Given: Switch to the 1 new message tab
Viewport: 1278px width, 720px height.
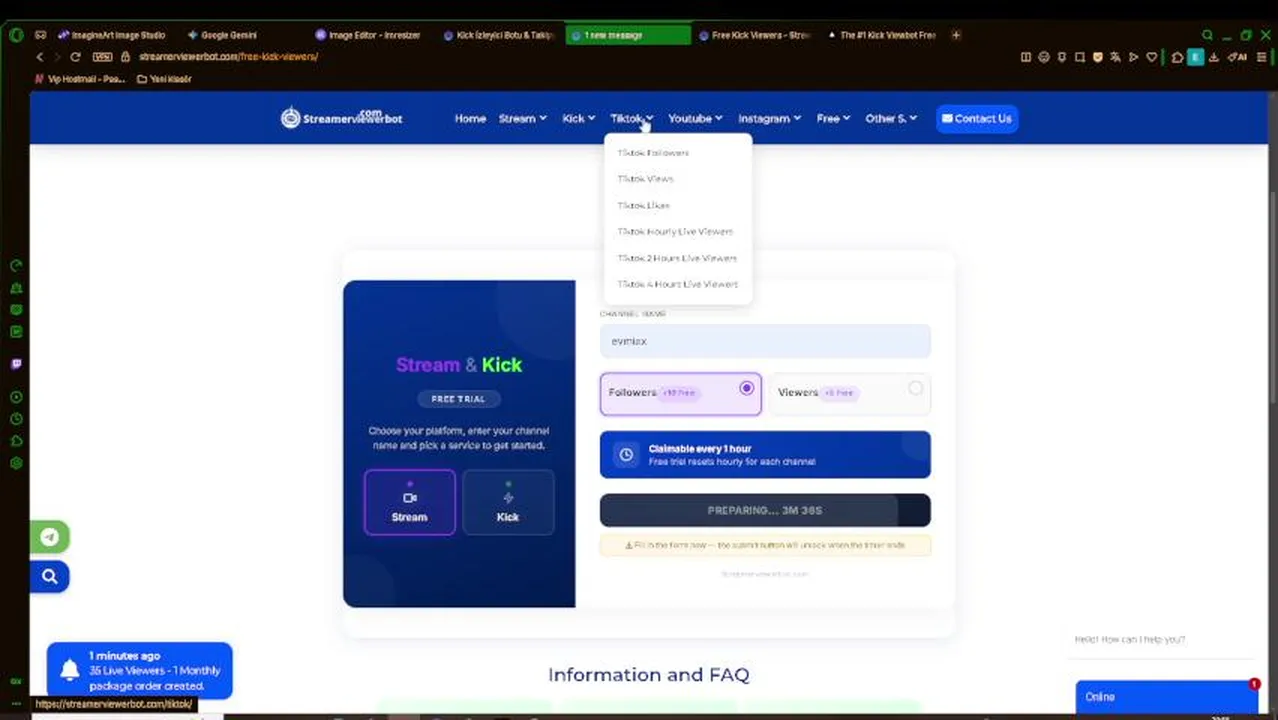Looking at the screenshot, I should click(628, 35).
